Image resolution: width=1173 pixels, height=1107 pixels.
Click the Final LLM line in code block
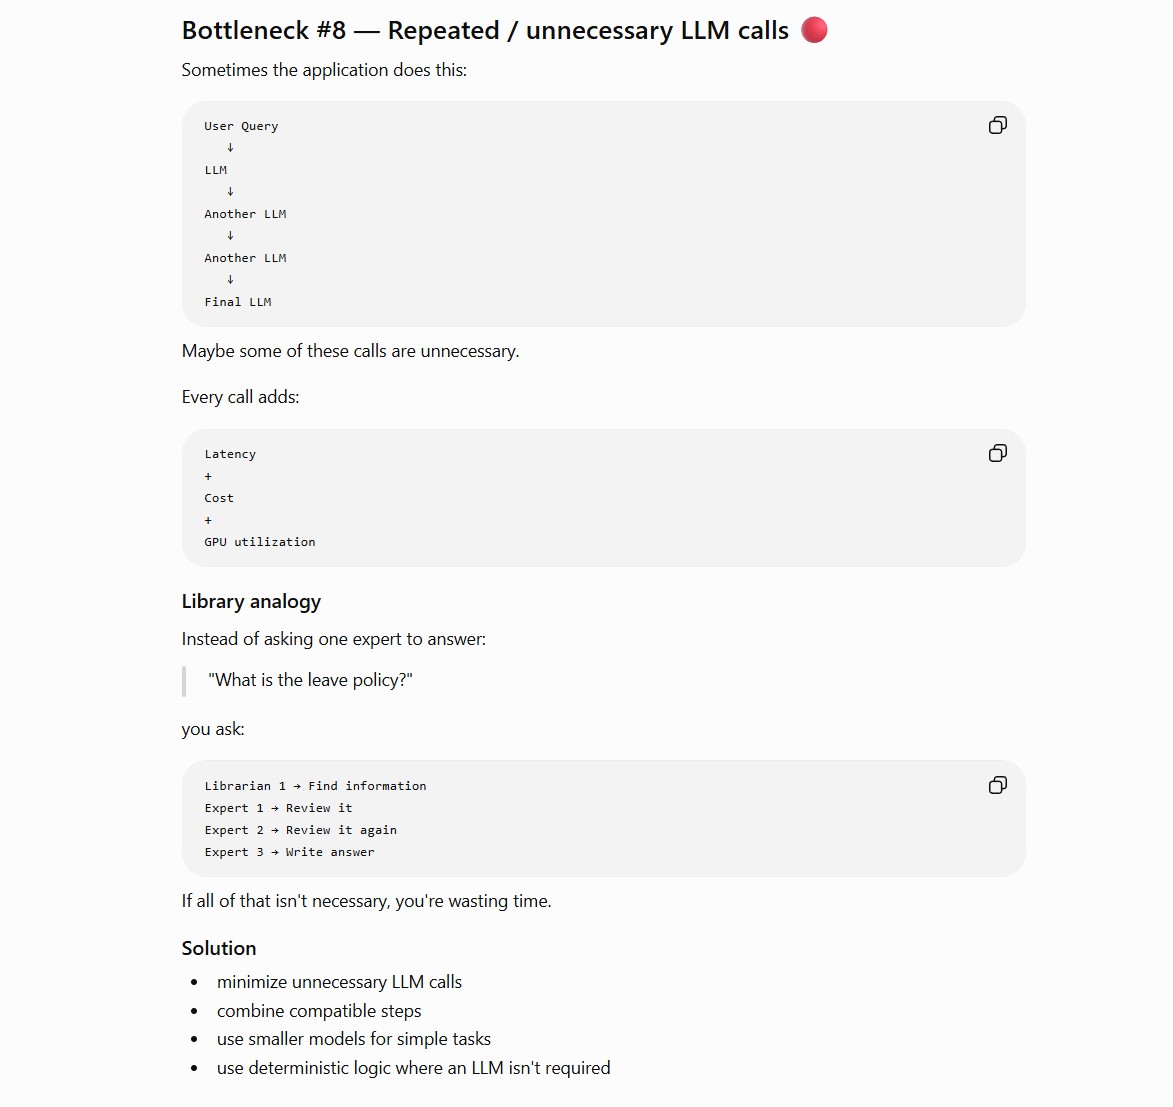click(238, 302)
